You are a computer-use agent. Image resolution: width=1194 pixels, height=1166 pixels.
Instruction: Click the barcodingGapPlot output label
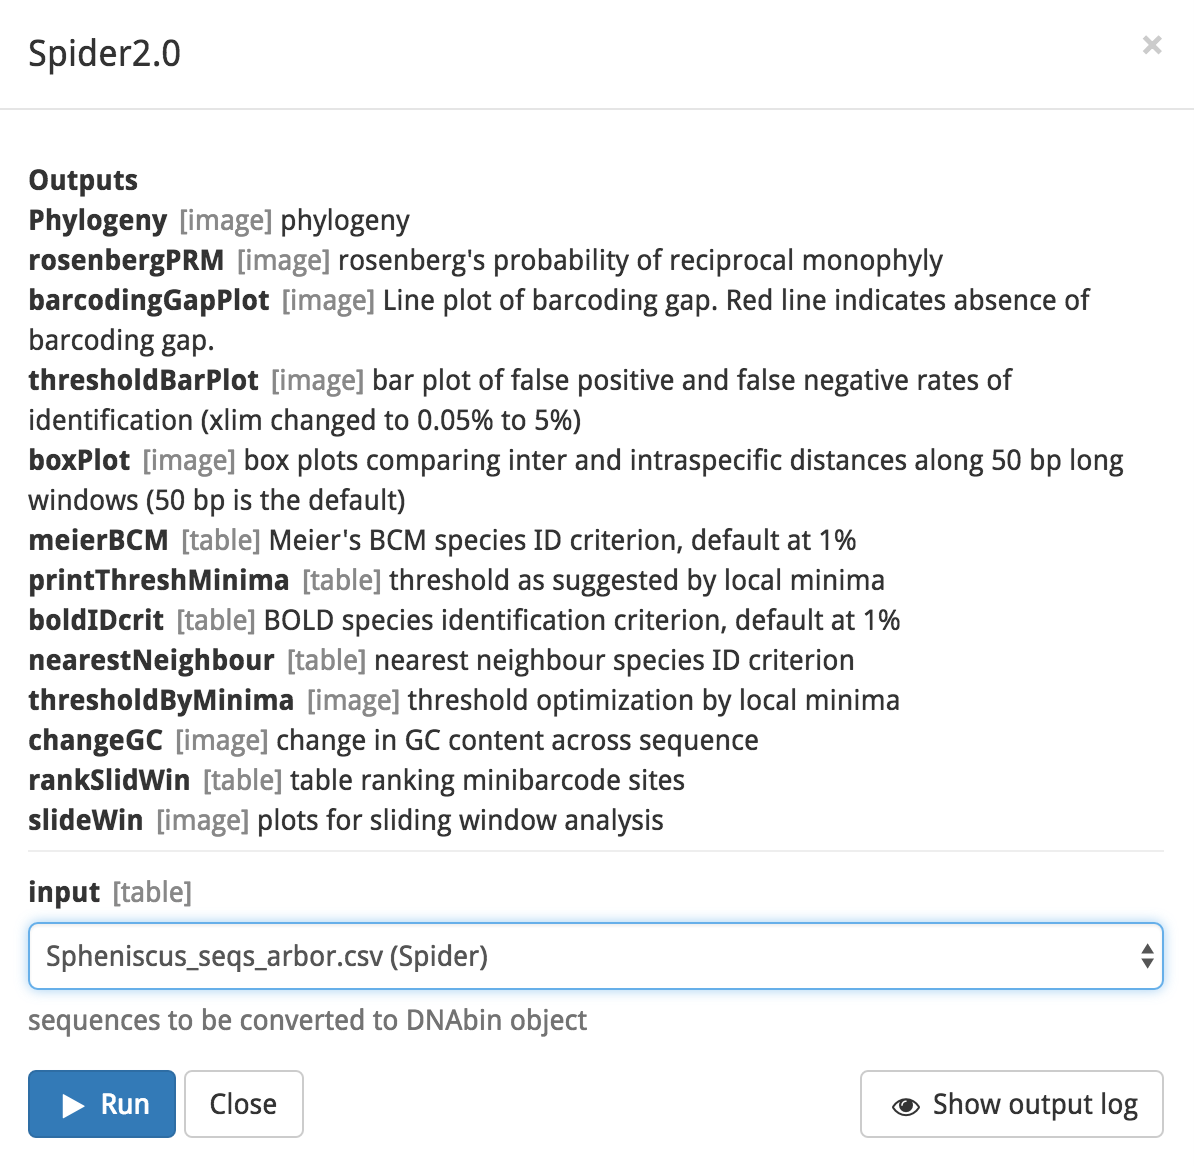(x=148, y=300)
